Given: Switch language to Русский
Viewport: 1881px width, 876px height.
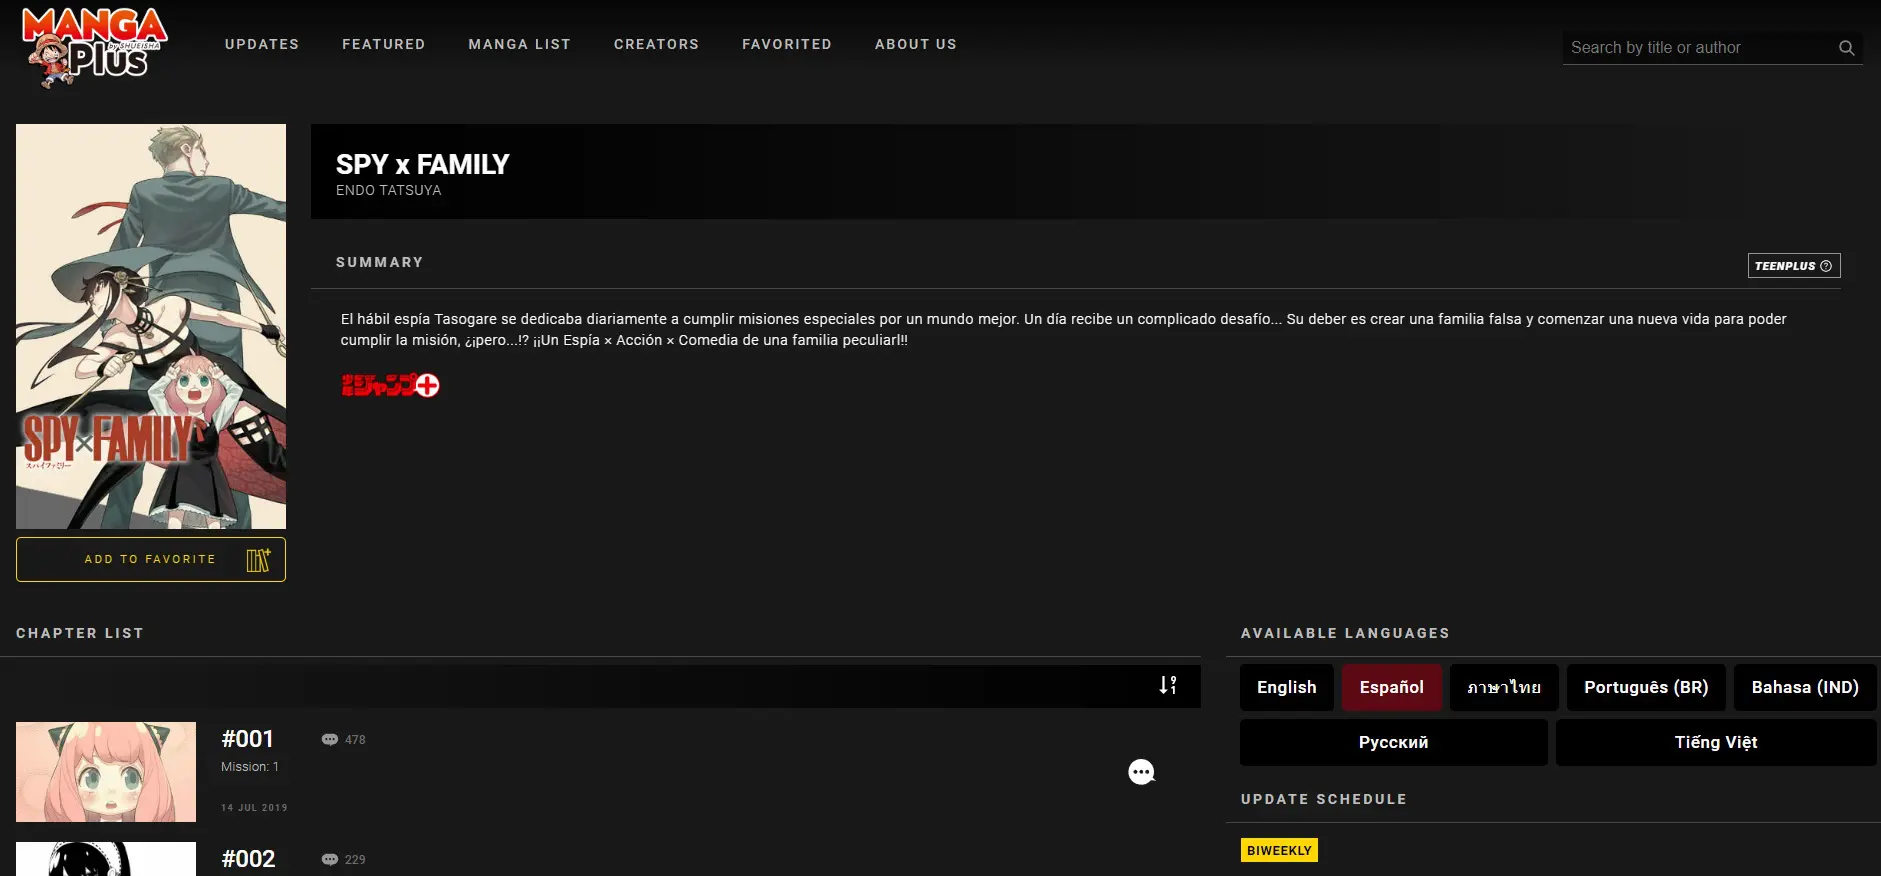Looking at the screenshot, I should click(1394, 742).
